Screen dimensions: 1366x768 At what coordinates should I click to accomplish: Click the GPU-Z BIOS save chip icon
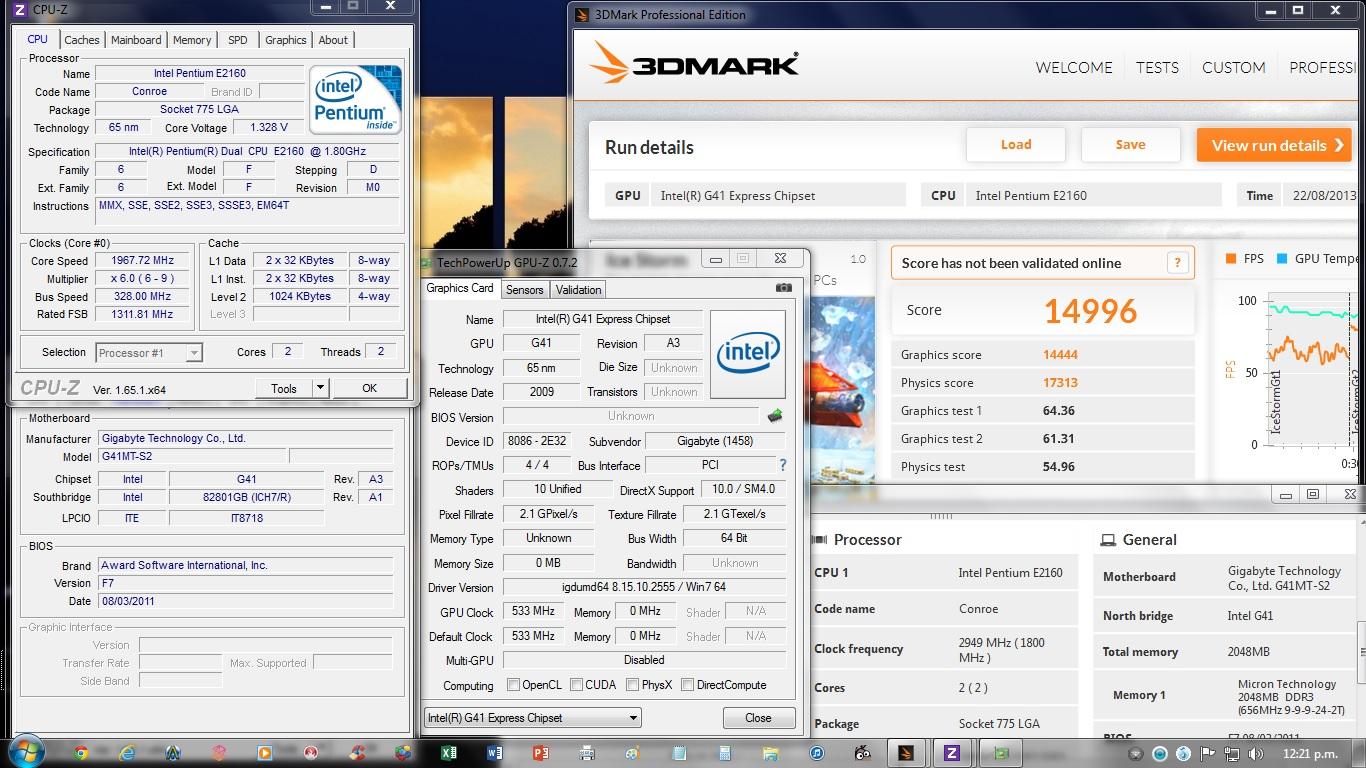(774, 416)
